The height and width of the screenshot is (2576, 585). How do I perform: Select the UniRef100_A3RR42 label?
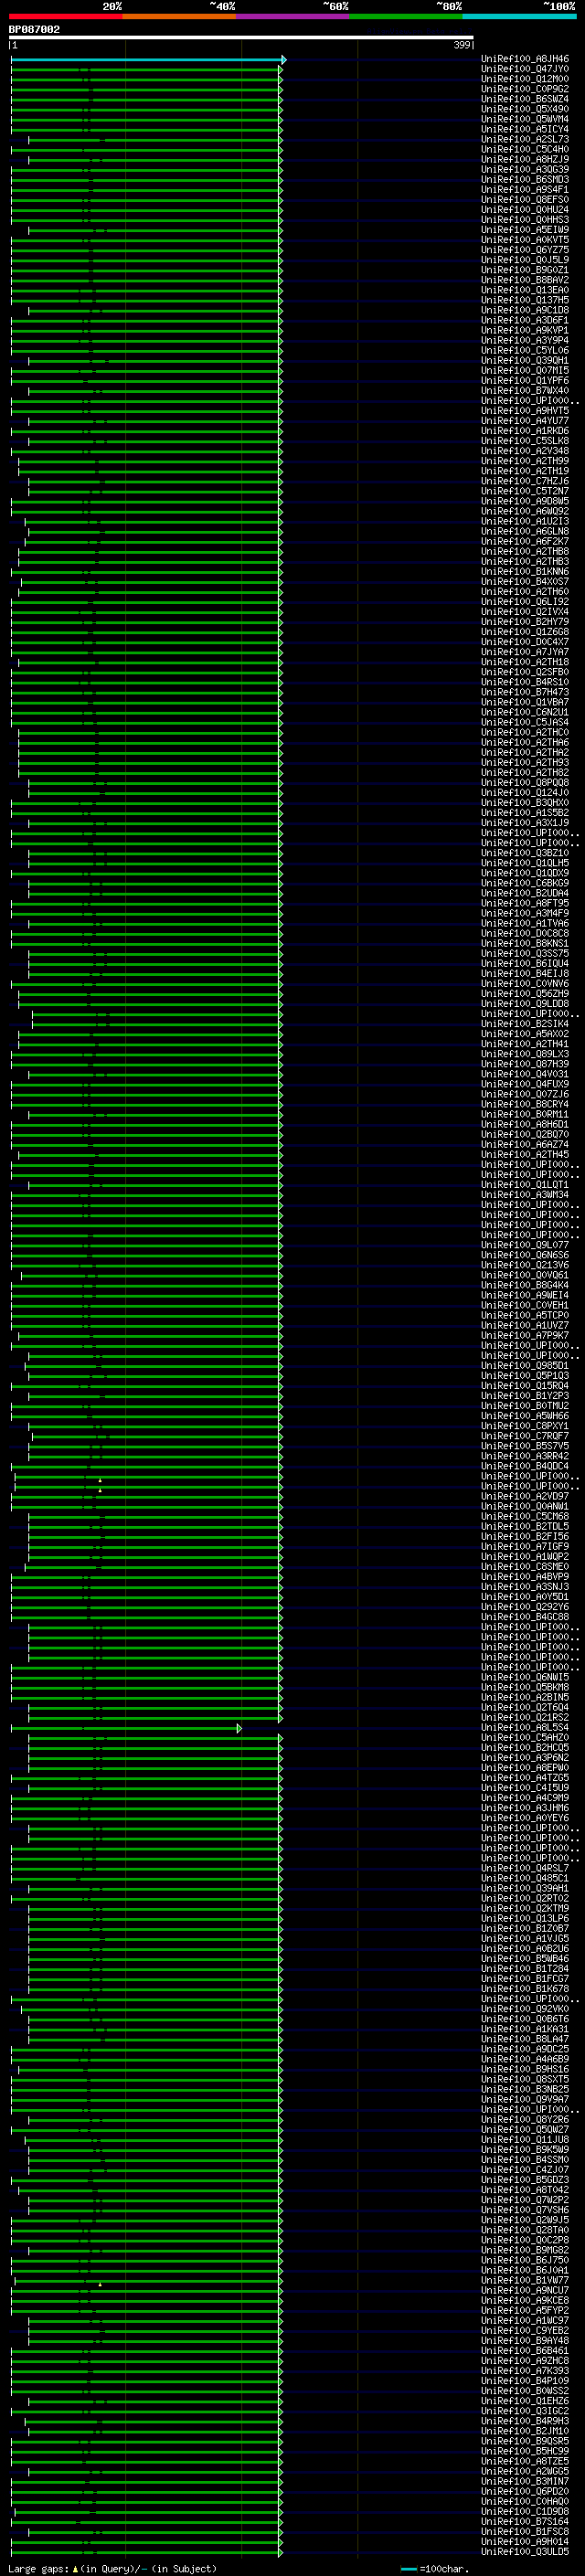tap(525, 1456)
